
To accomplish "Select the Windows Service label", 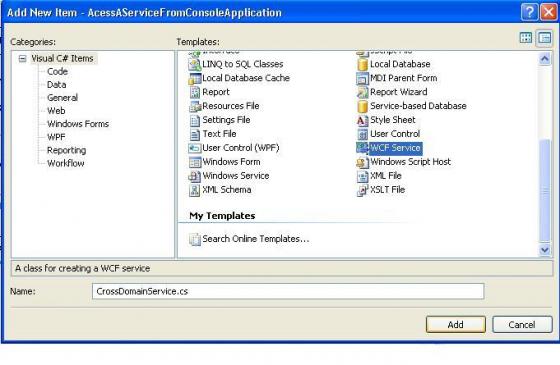I will [236, 176].
